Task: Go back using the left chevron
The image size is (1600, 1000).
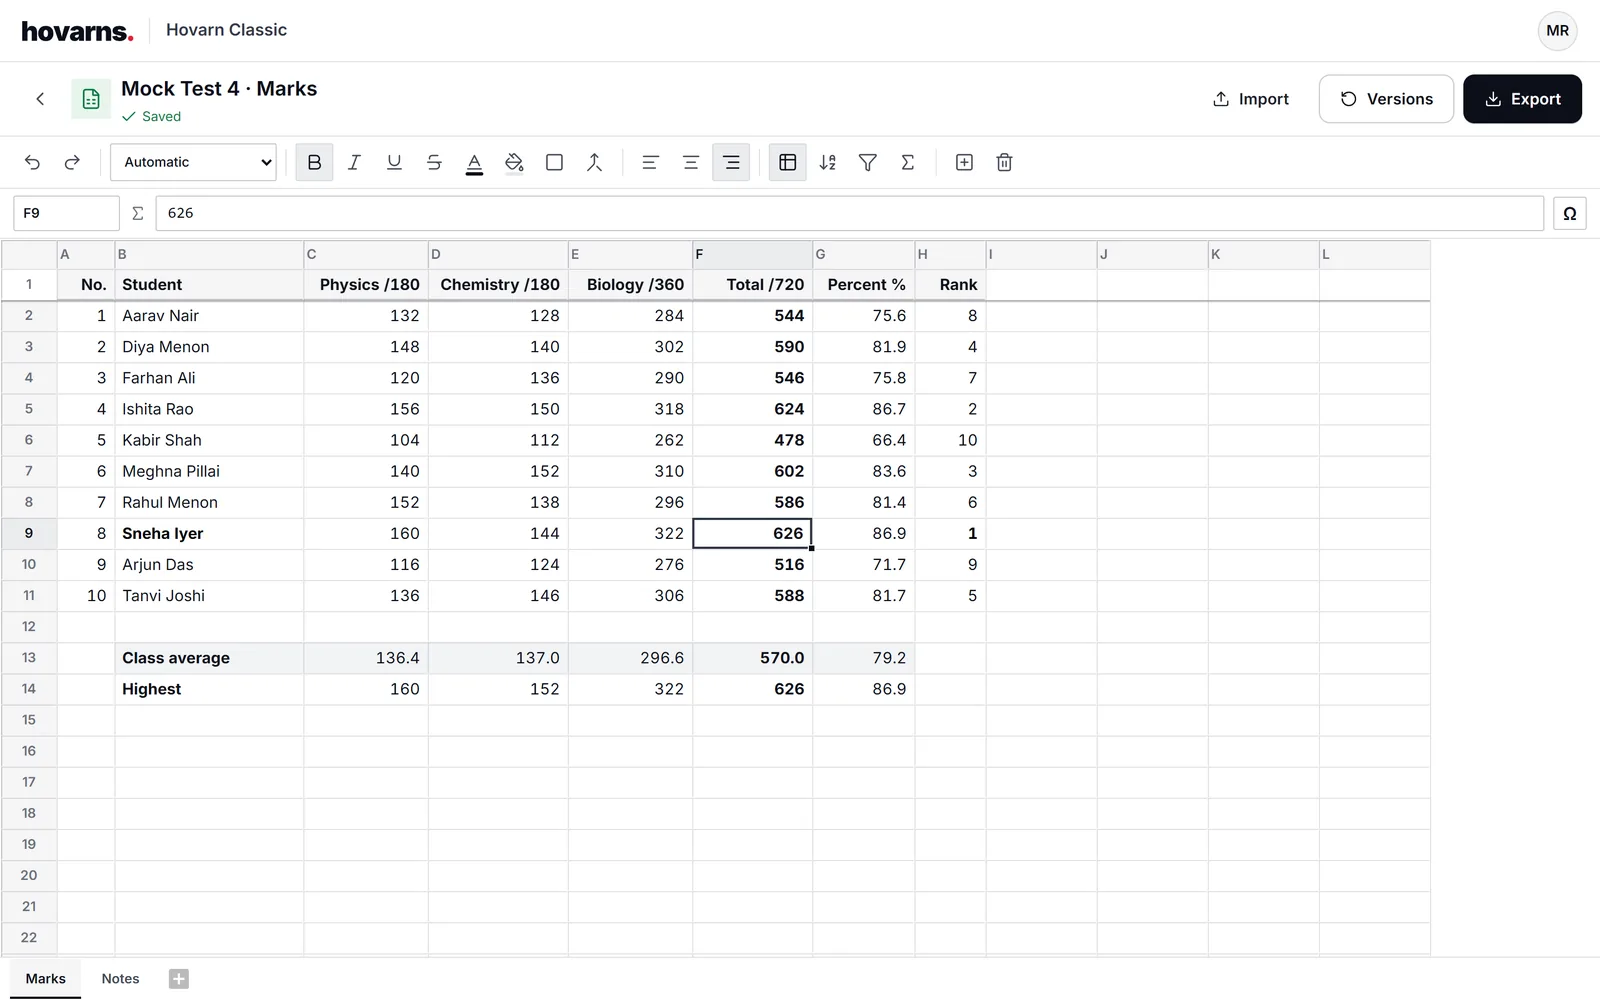Action: pos(40,98)
